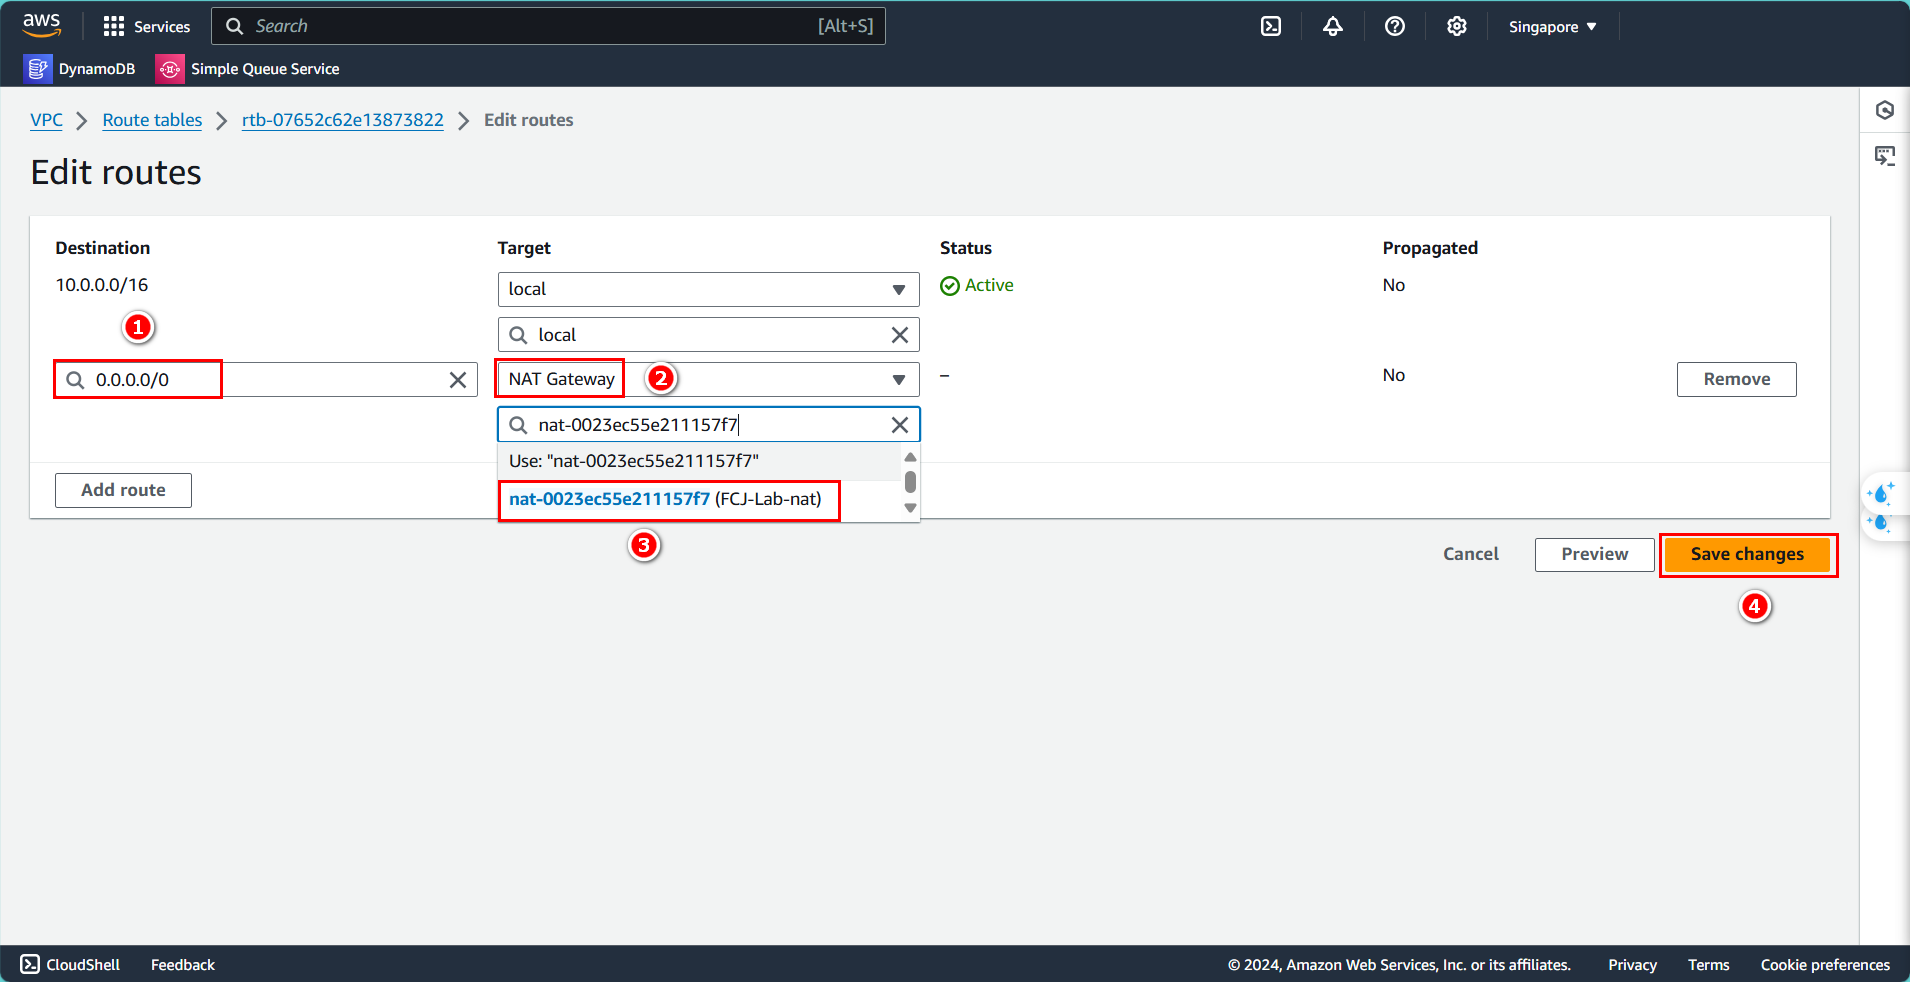Remove the 0.0.0.0/0 route
The image size is (1910, 982).
(x=1736, y=379)
